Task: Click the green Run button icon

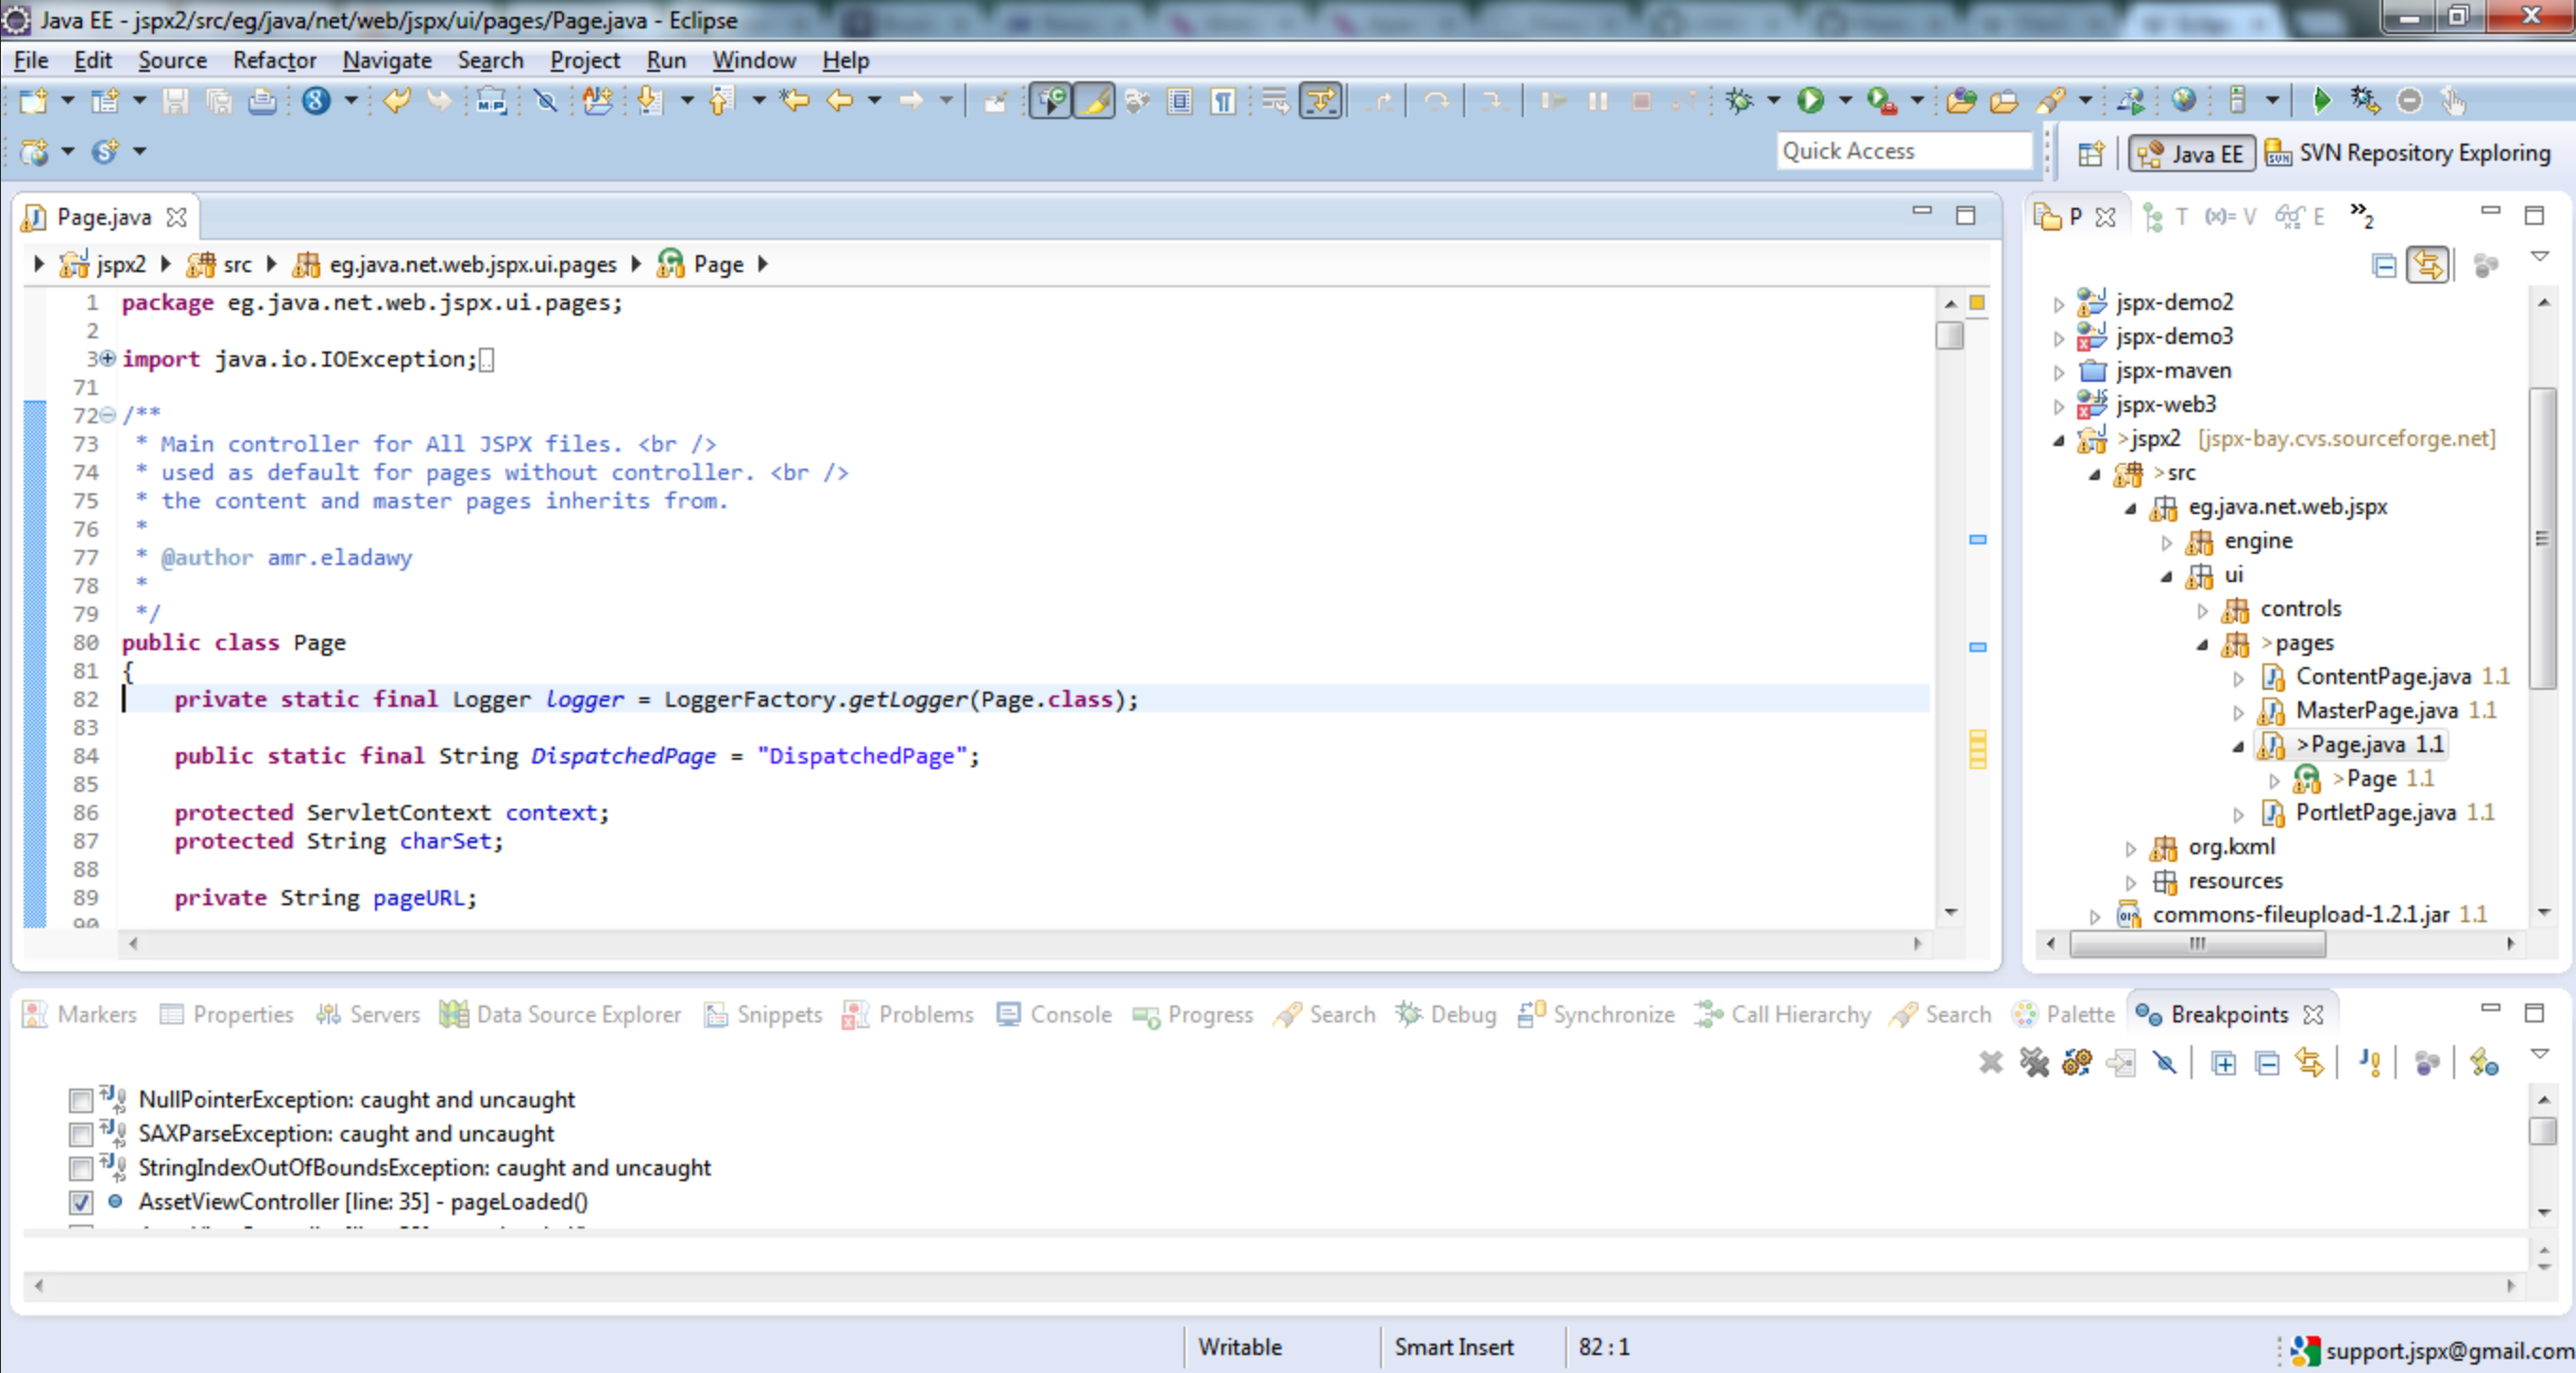Action: [x=1810, y=101]
